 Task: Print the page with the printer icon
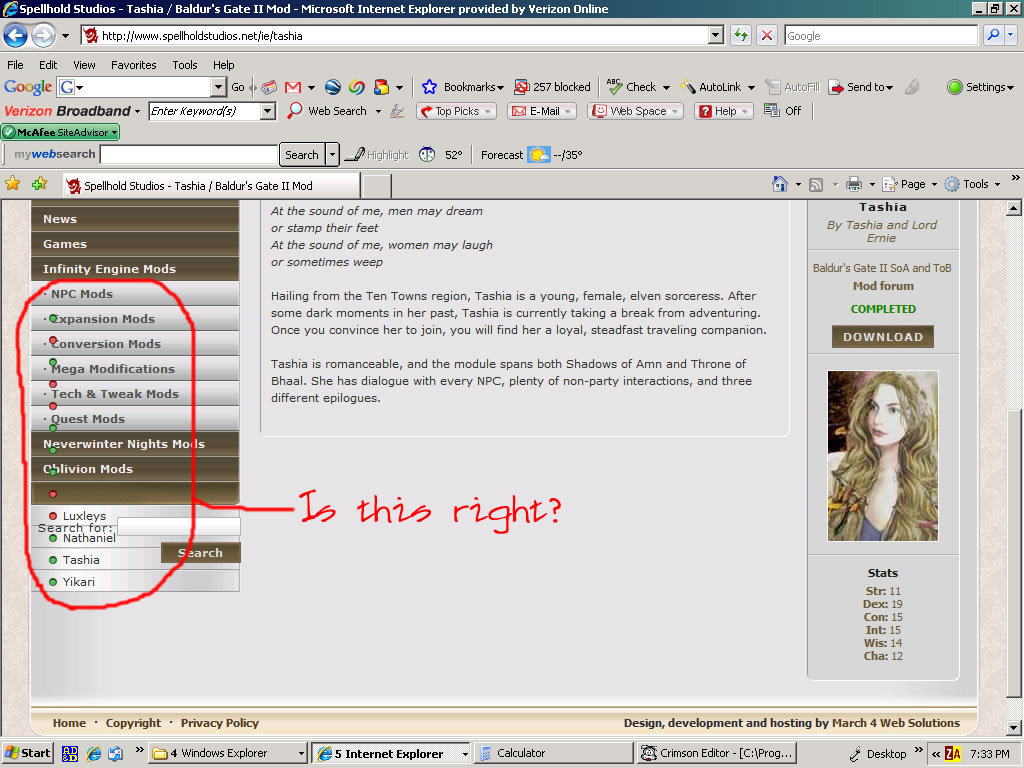(x=854, y=184)
